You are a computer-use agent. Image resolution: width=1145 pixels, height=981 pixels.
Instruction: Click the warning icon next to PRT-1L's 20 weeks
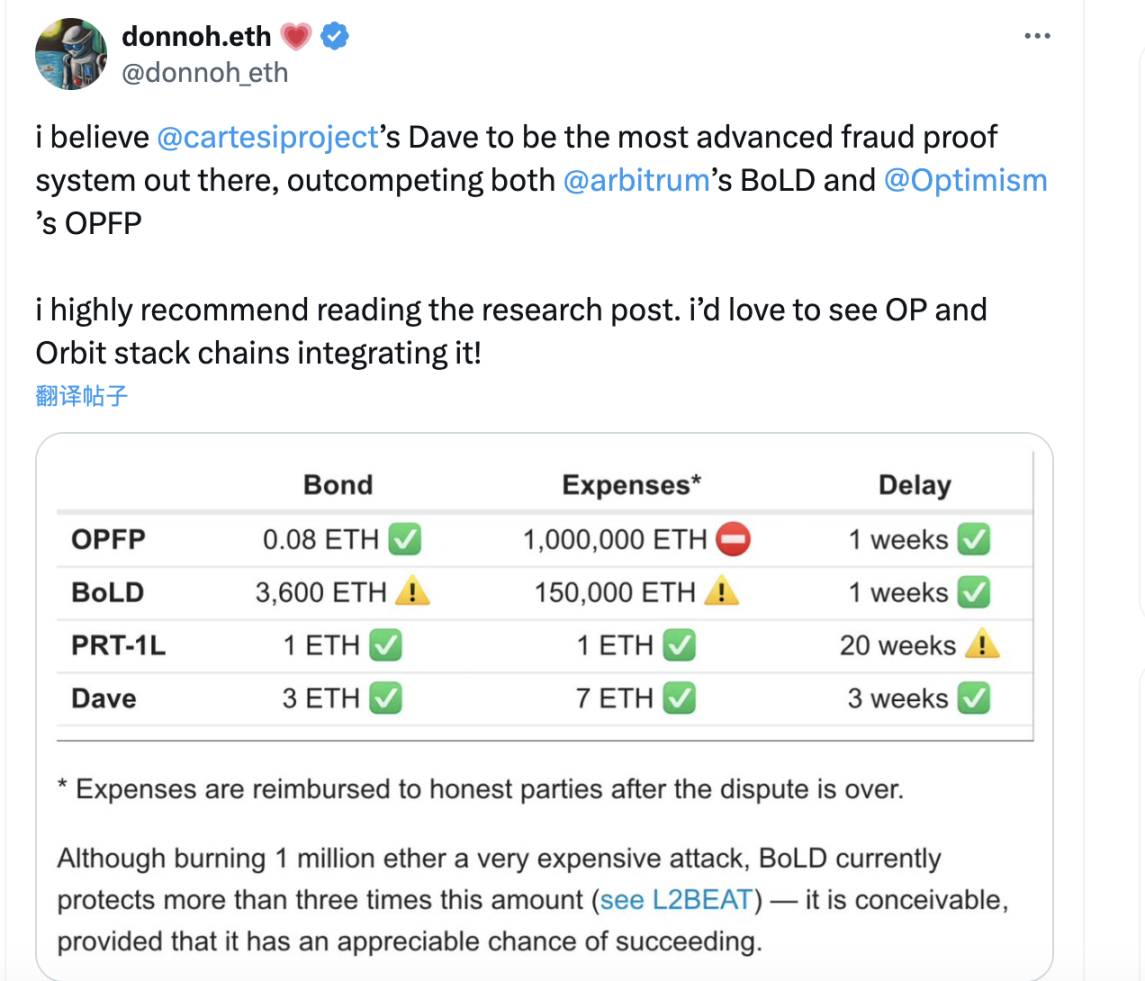tap(981, 645)
